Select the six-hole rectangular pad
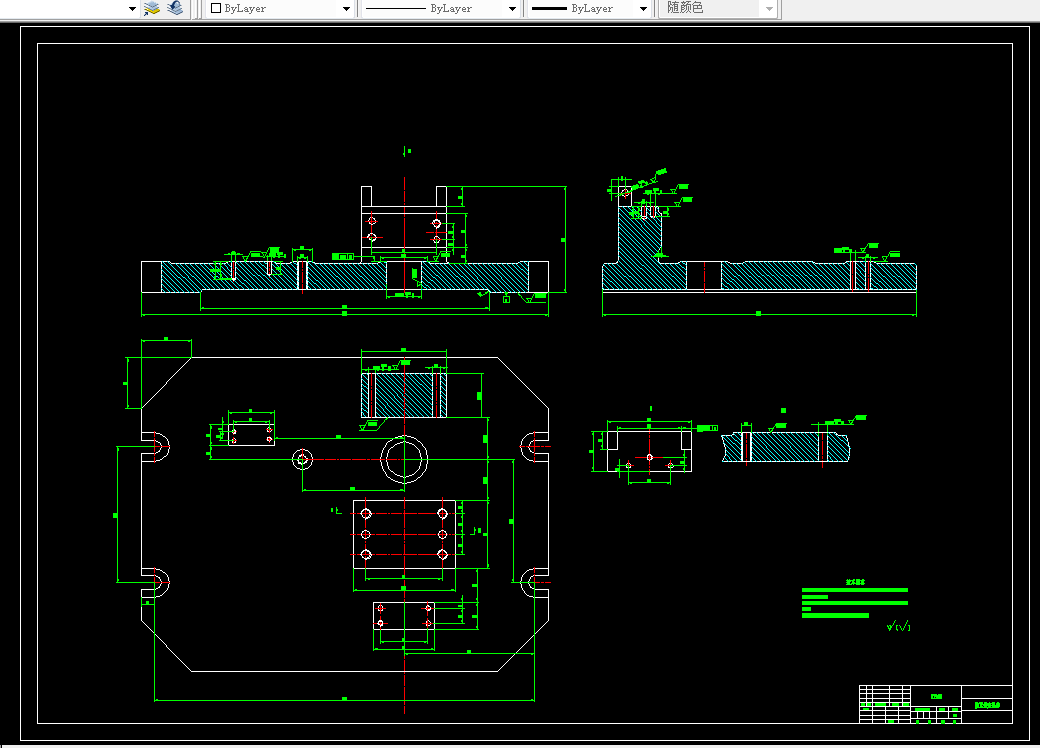Image resolution: width=1040 pixels, height=748 pixels. click(404, 534)
